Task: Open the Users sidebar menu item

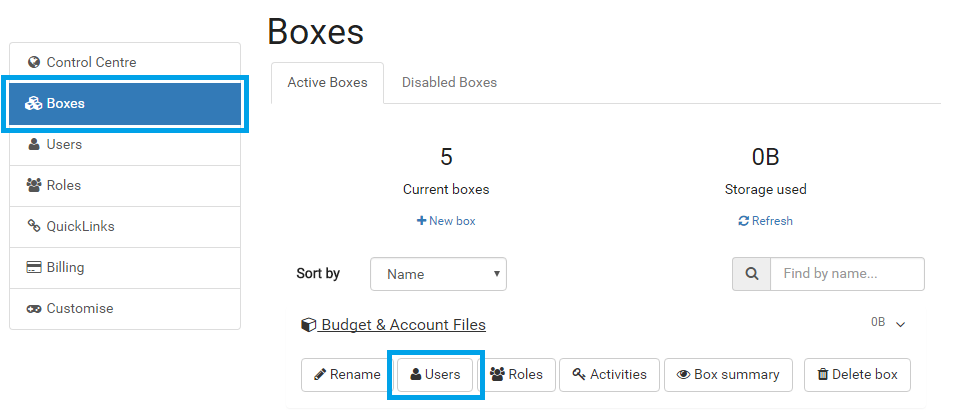Action: point(125,144)
